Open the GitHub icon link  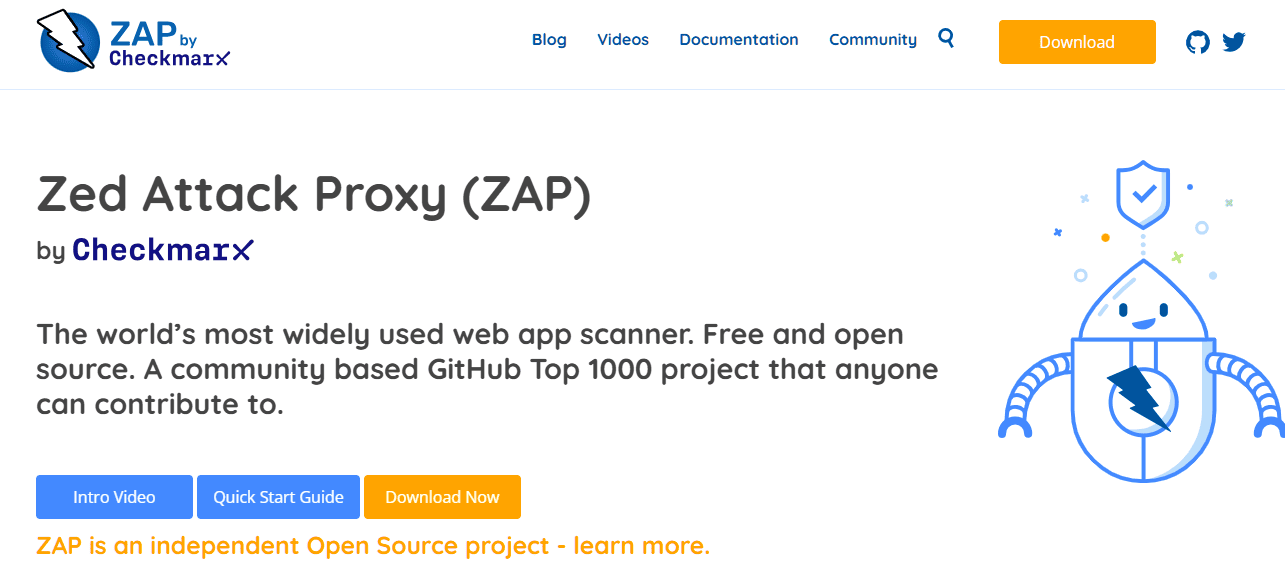[x=1197, y=42]
